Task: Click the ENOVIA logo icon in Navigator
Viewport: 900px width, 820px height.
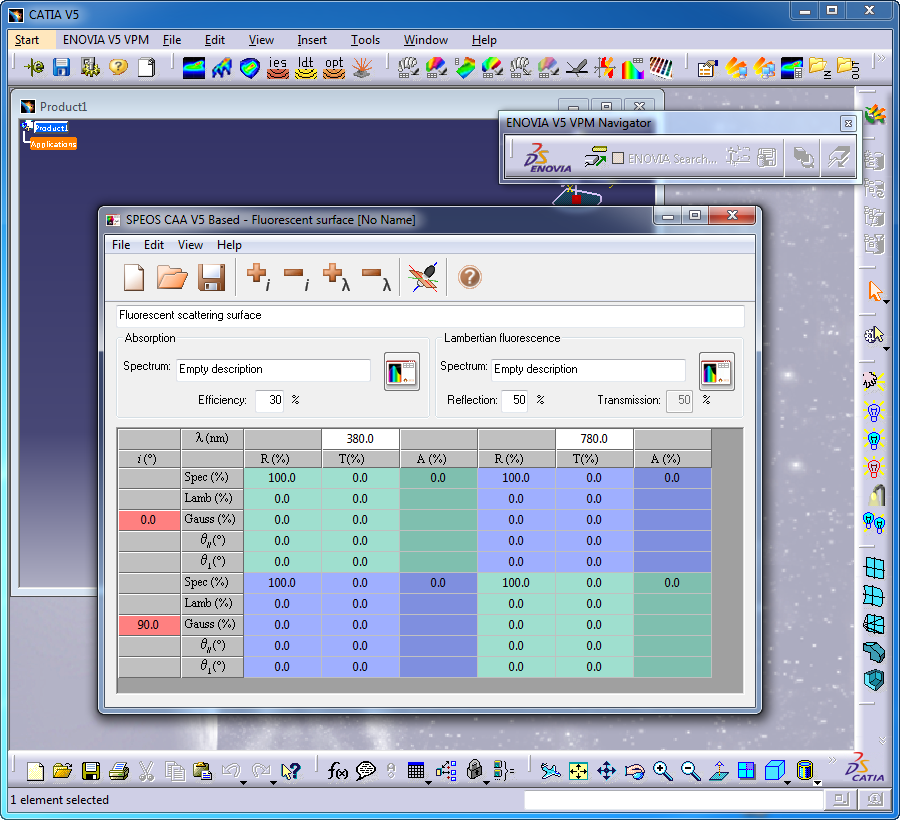Action: click(547, 157)
